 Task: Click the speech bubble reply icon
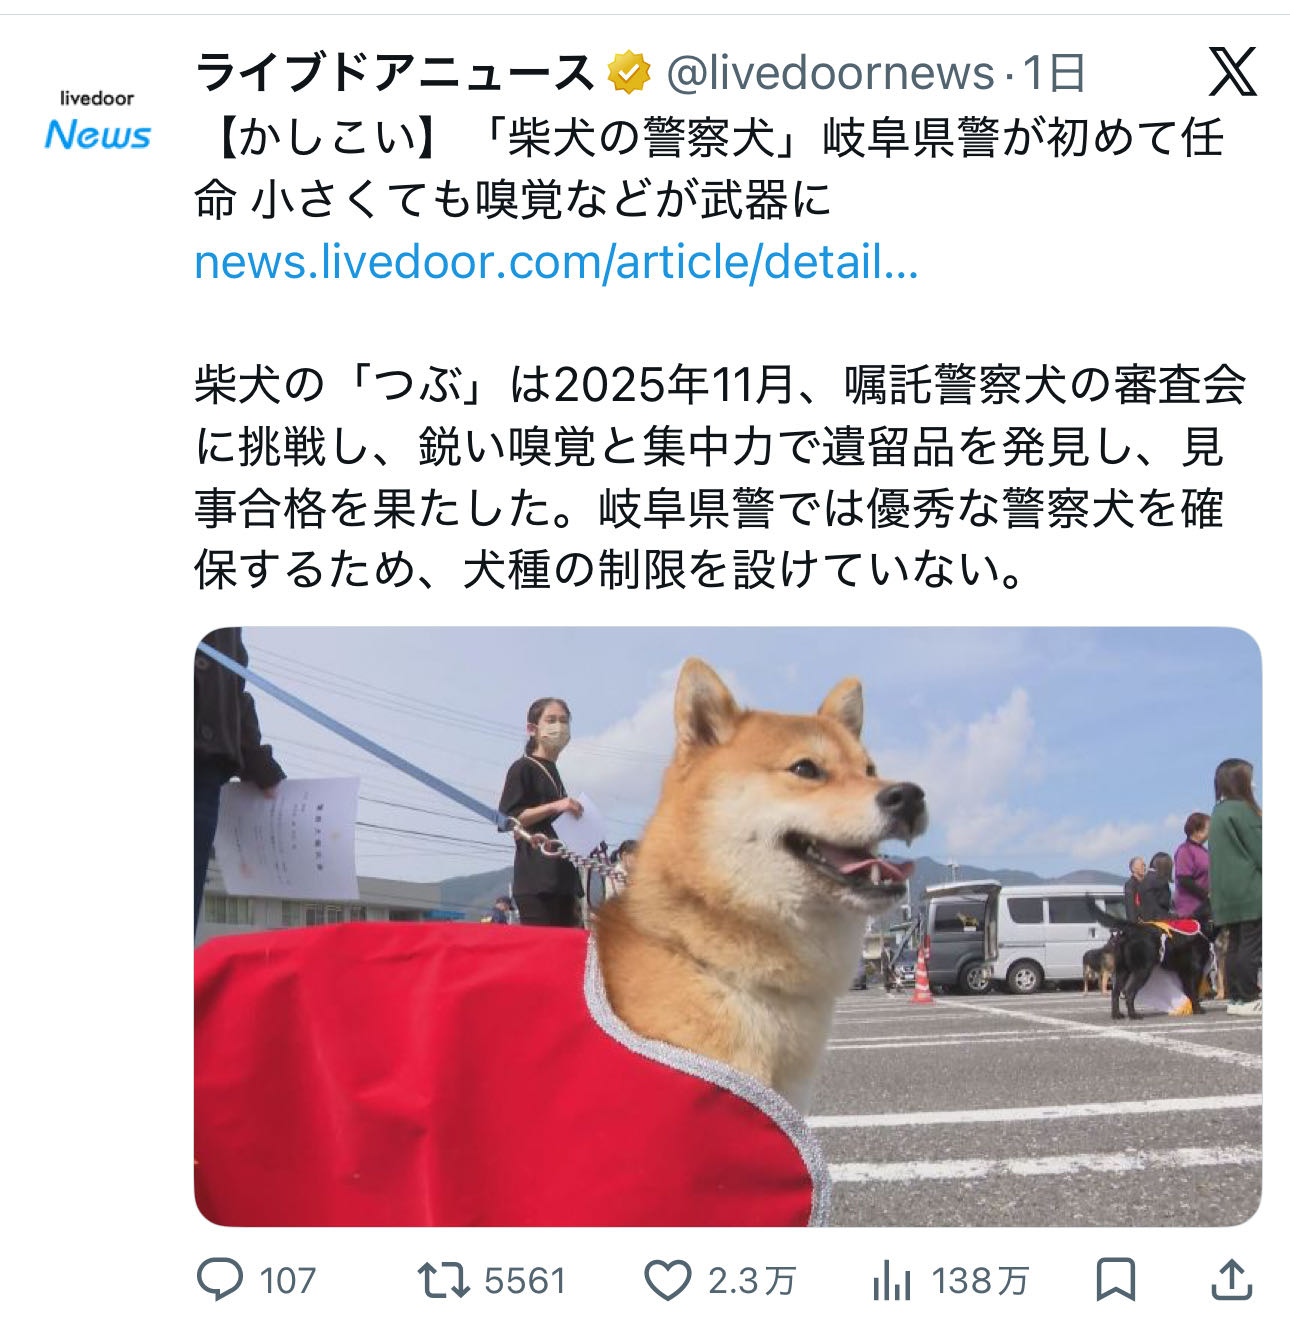point(220,1279)
